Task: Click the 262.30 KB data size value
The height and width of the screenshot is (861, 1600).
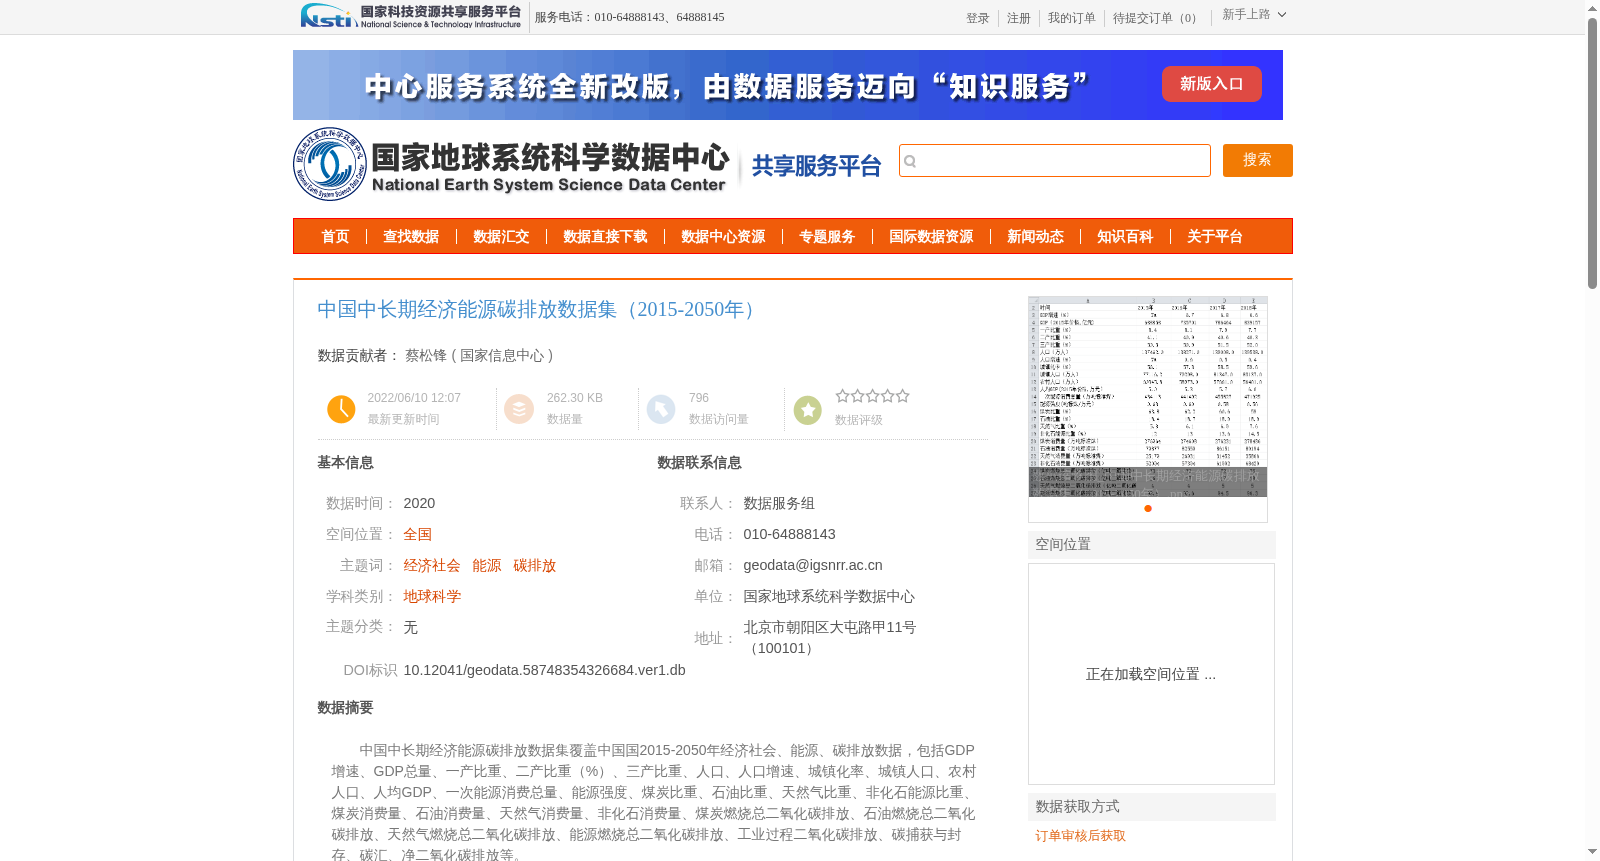Action: (575, 398)
